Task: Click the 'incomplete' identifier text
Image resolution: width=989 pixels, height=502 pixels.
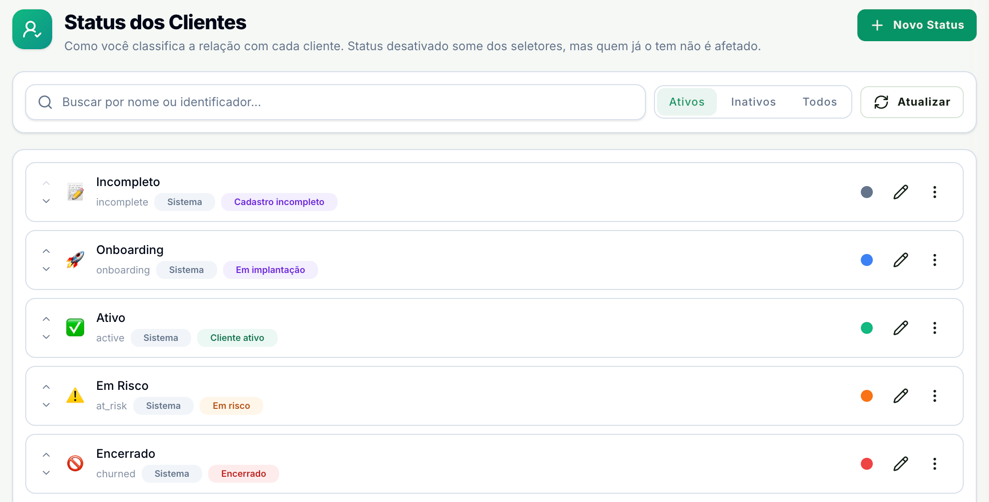Action: click(x=122, y=202)
